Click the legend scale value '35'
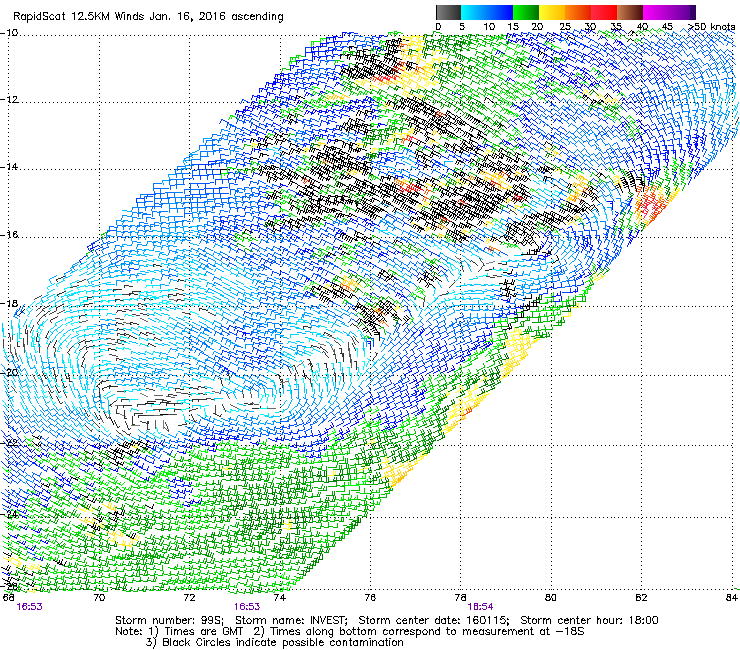 coord(616,27)
